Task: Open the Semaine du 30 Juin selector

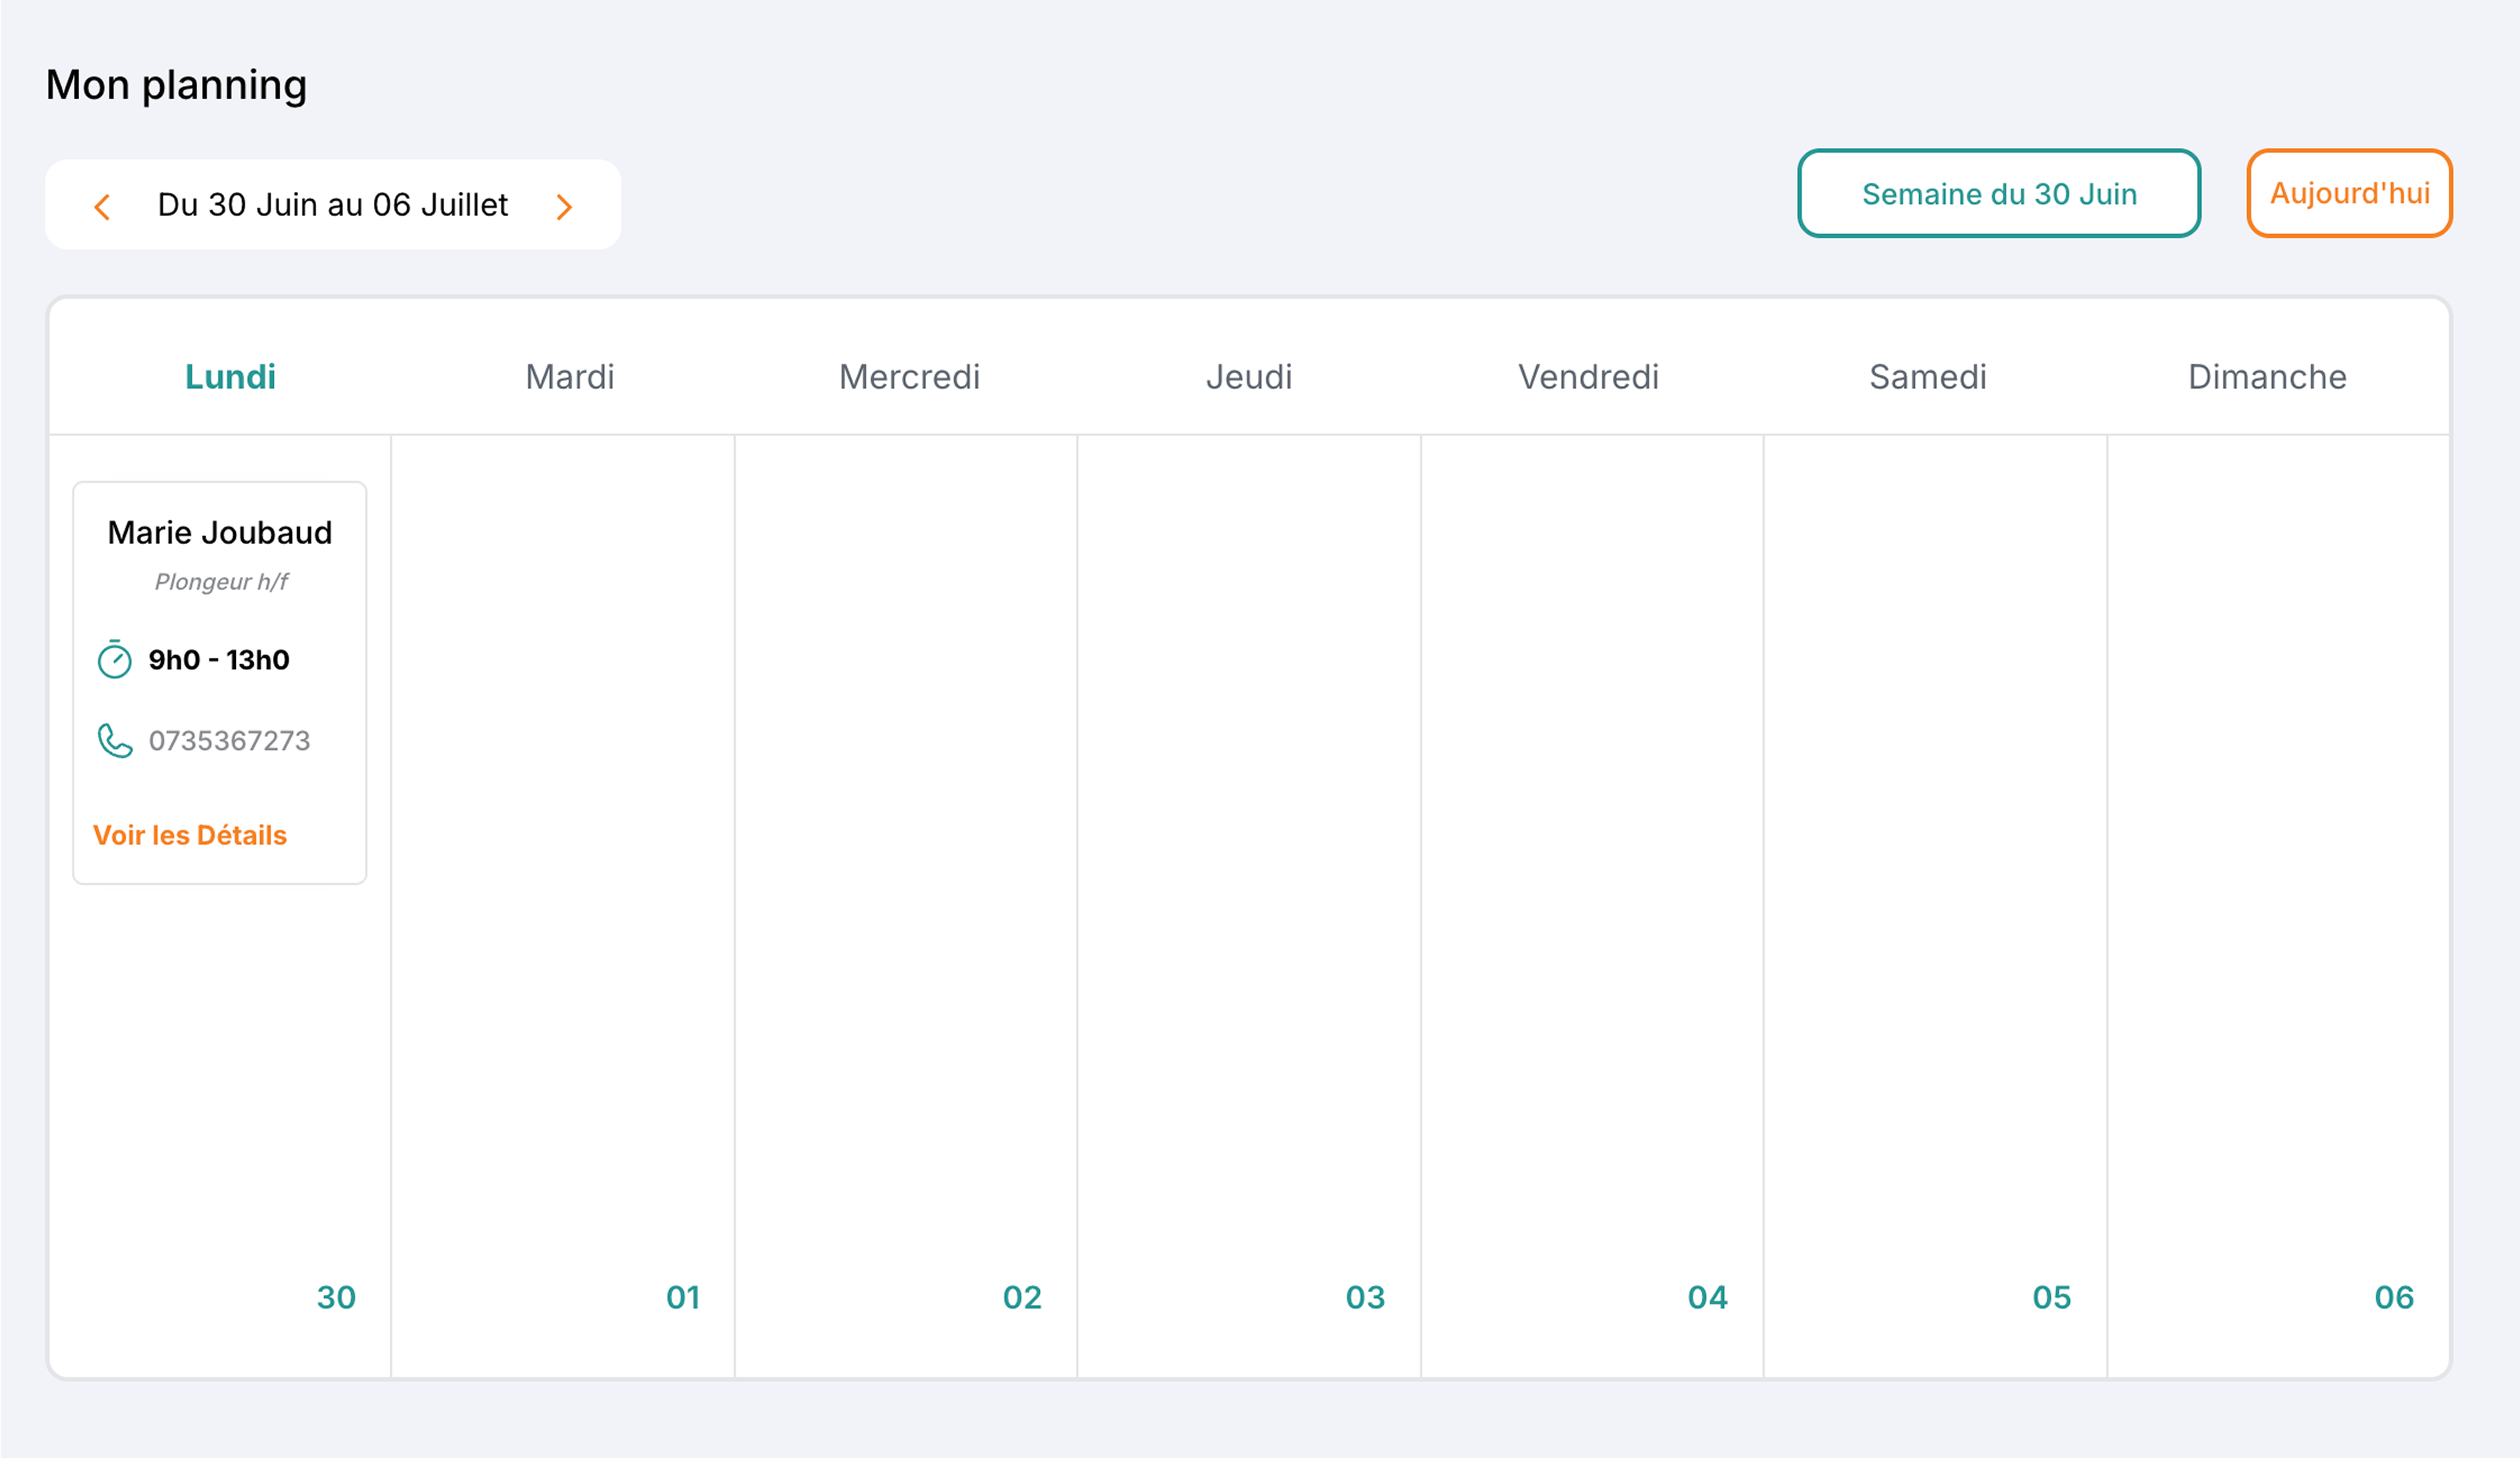Action: [1999, 193]
